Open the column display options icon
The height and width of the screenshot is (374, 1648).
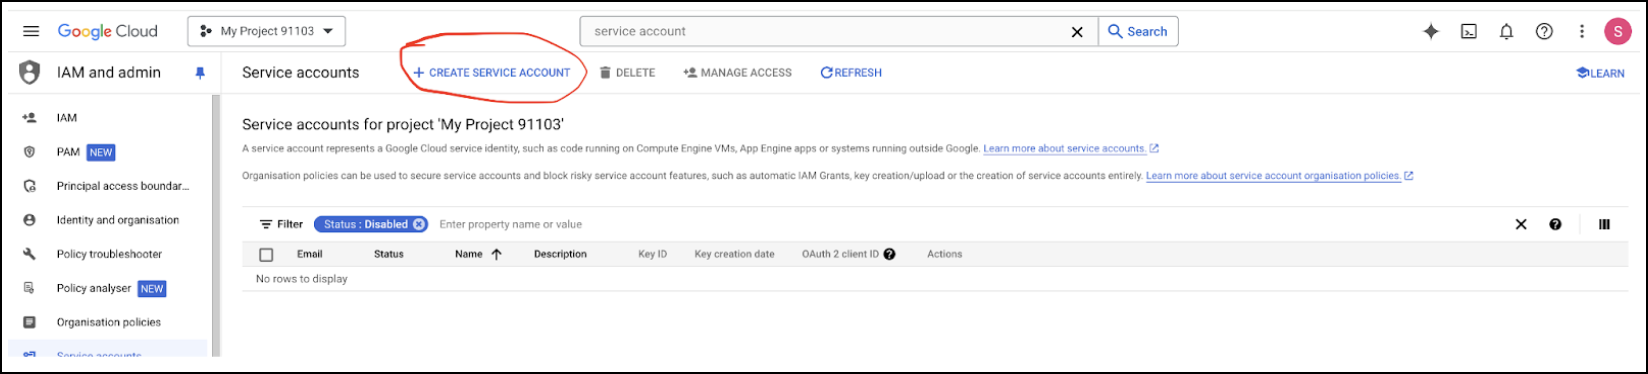pos(1605,224)
